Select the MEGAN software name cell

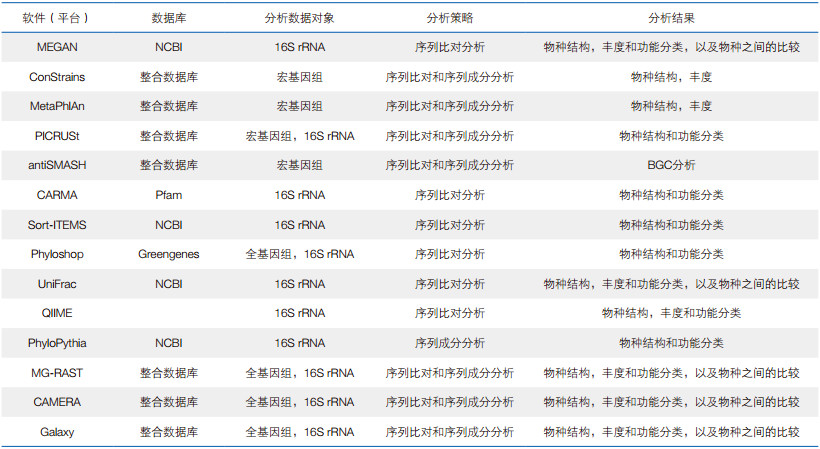[x=57, y=47]
